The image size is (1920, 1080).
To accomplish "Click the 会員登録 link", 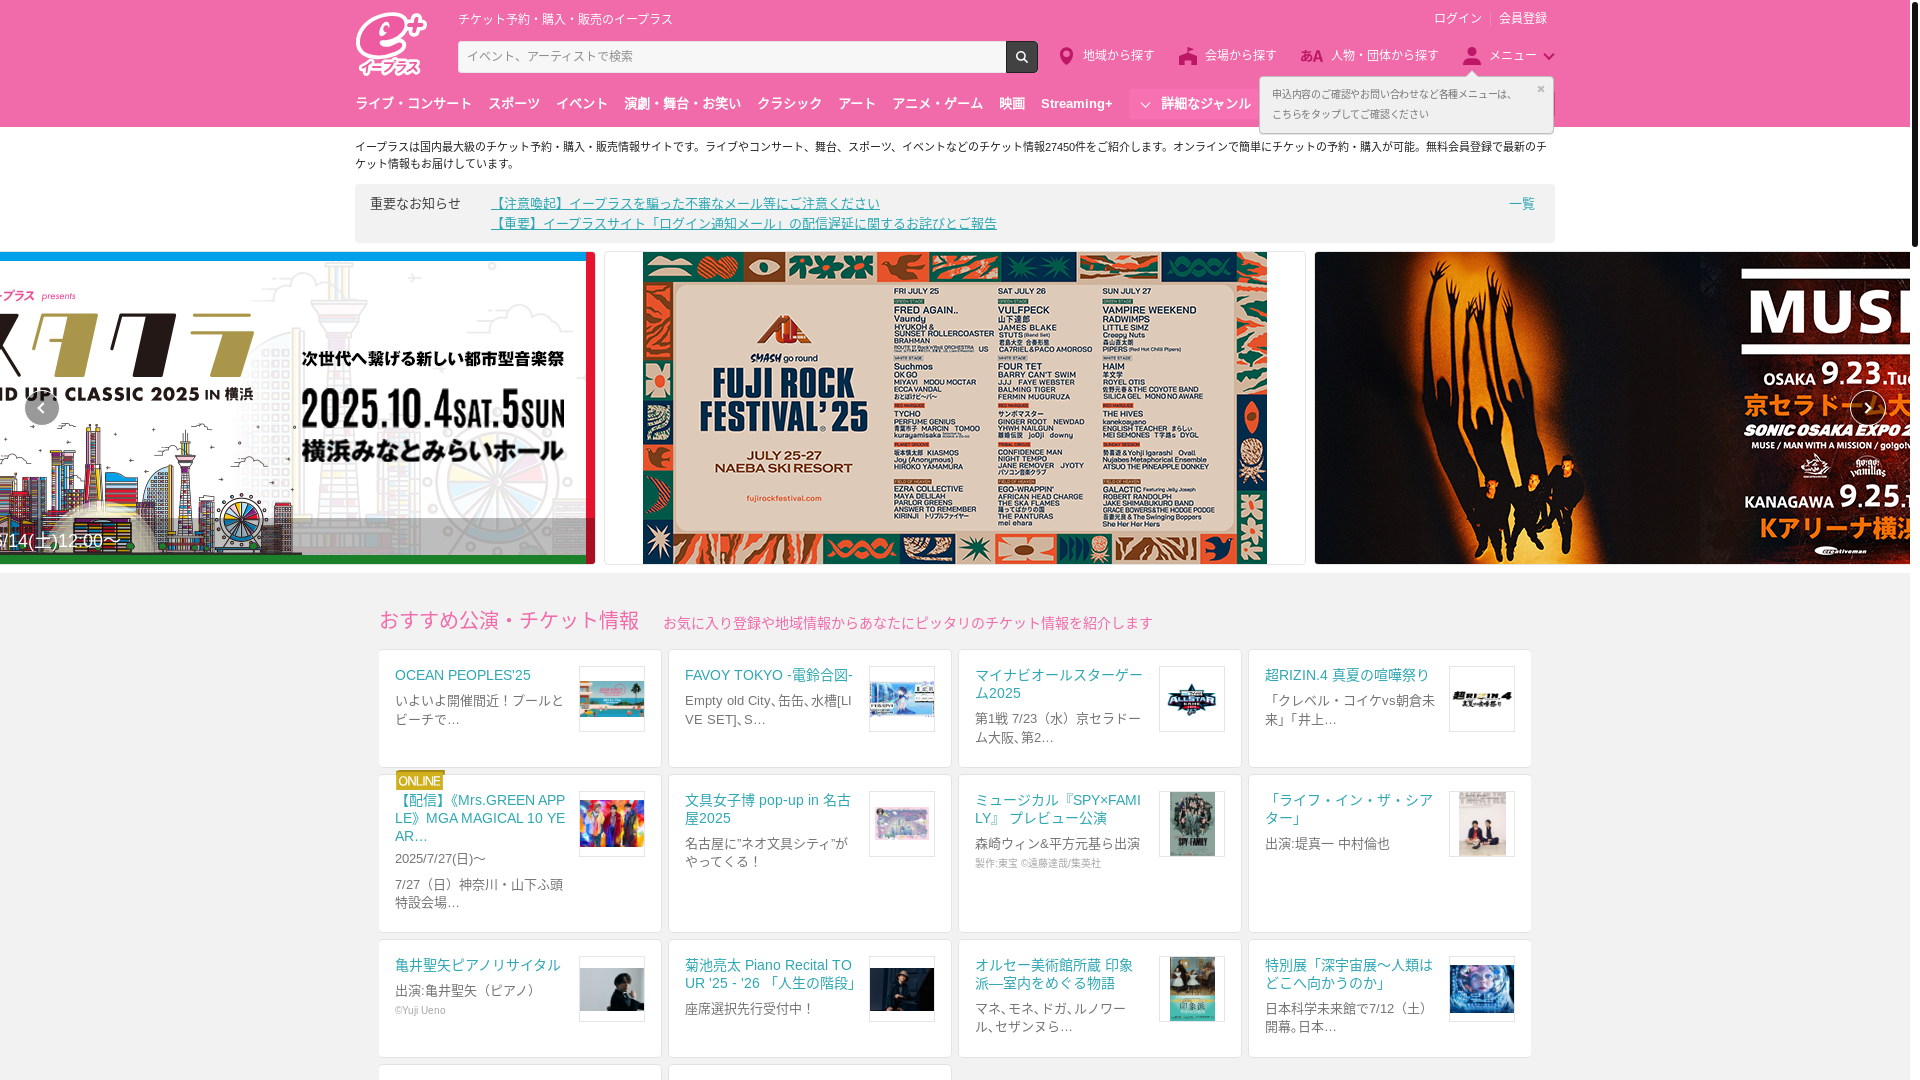I will click(x=1522, y=18).
